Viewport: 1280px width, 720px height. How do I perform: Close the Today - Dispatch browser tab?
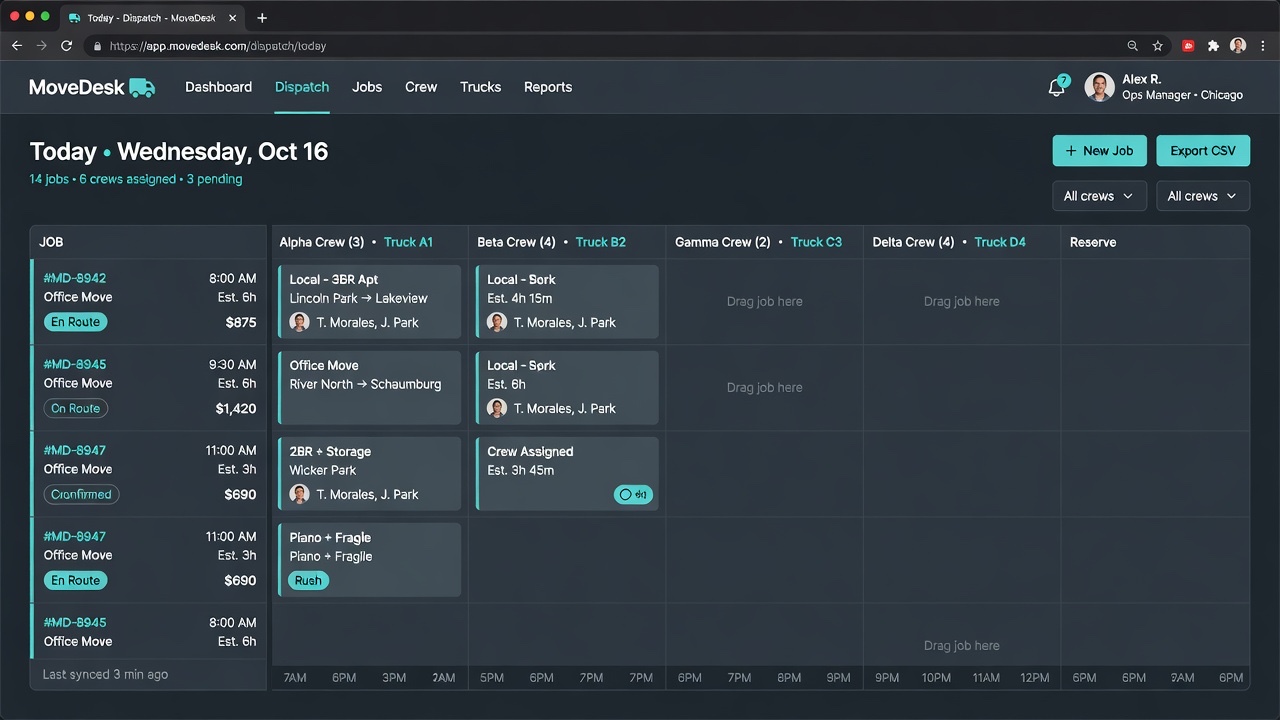tap(234, 18)
